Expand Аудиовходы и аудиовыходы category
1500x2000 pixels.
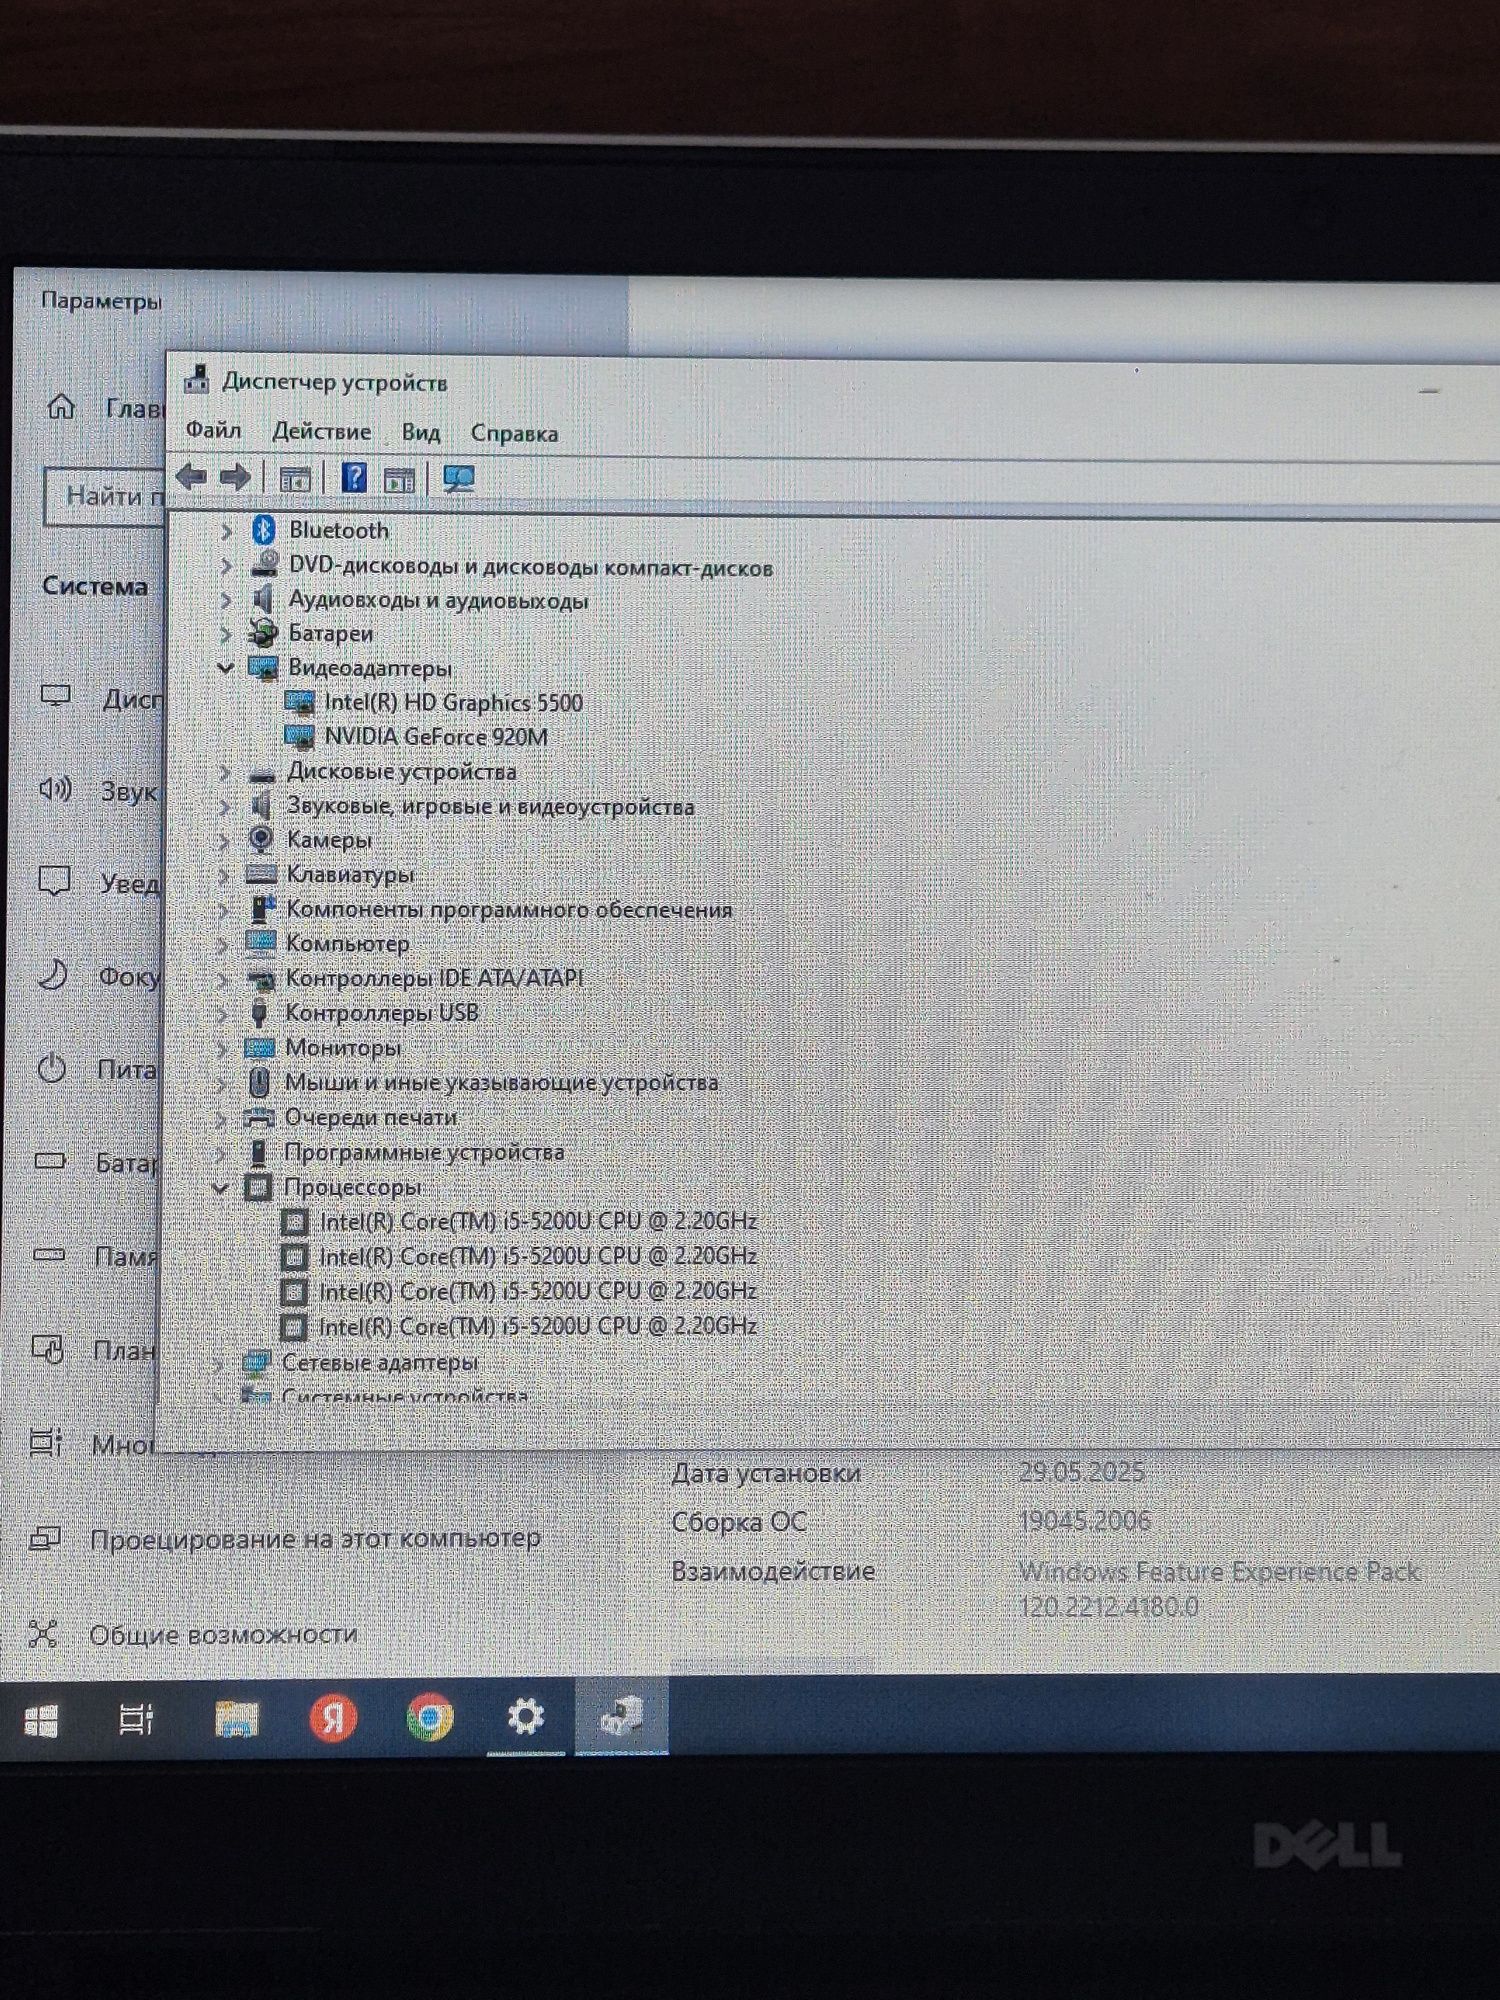[x=226, y=600]
